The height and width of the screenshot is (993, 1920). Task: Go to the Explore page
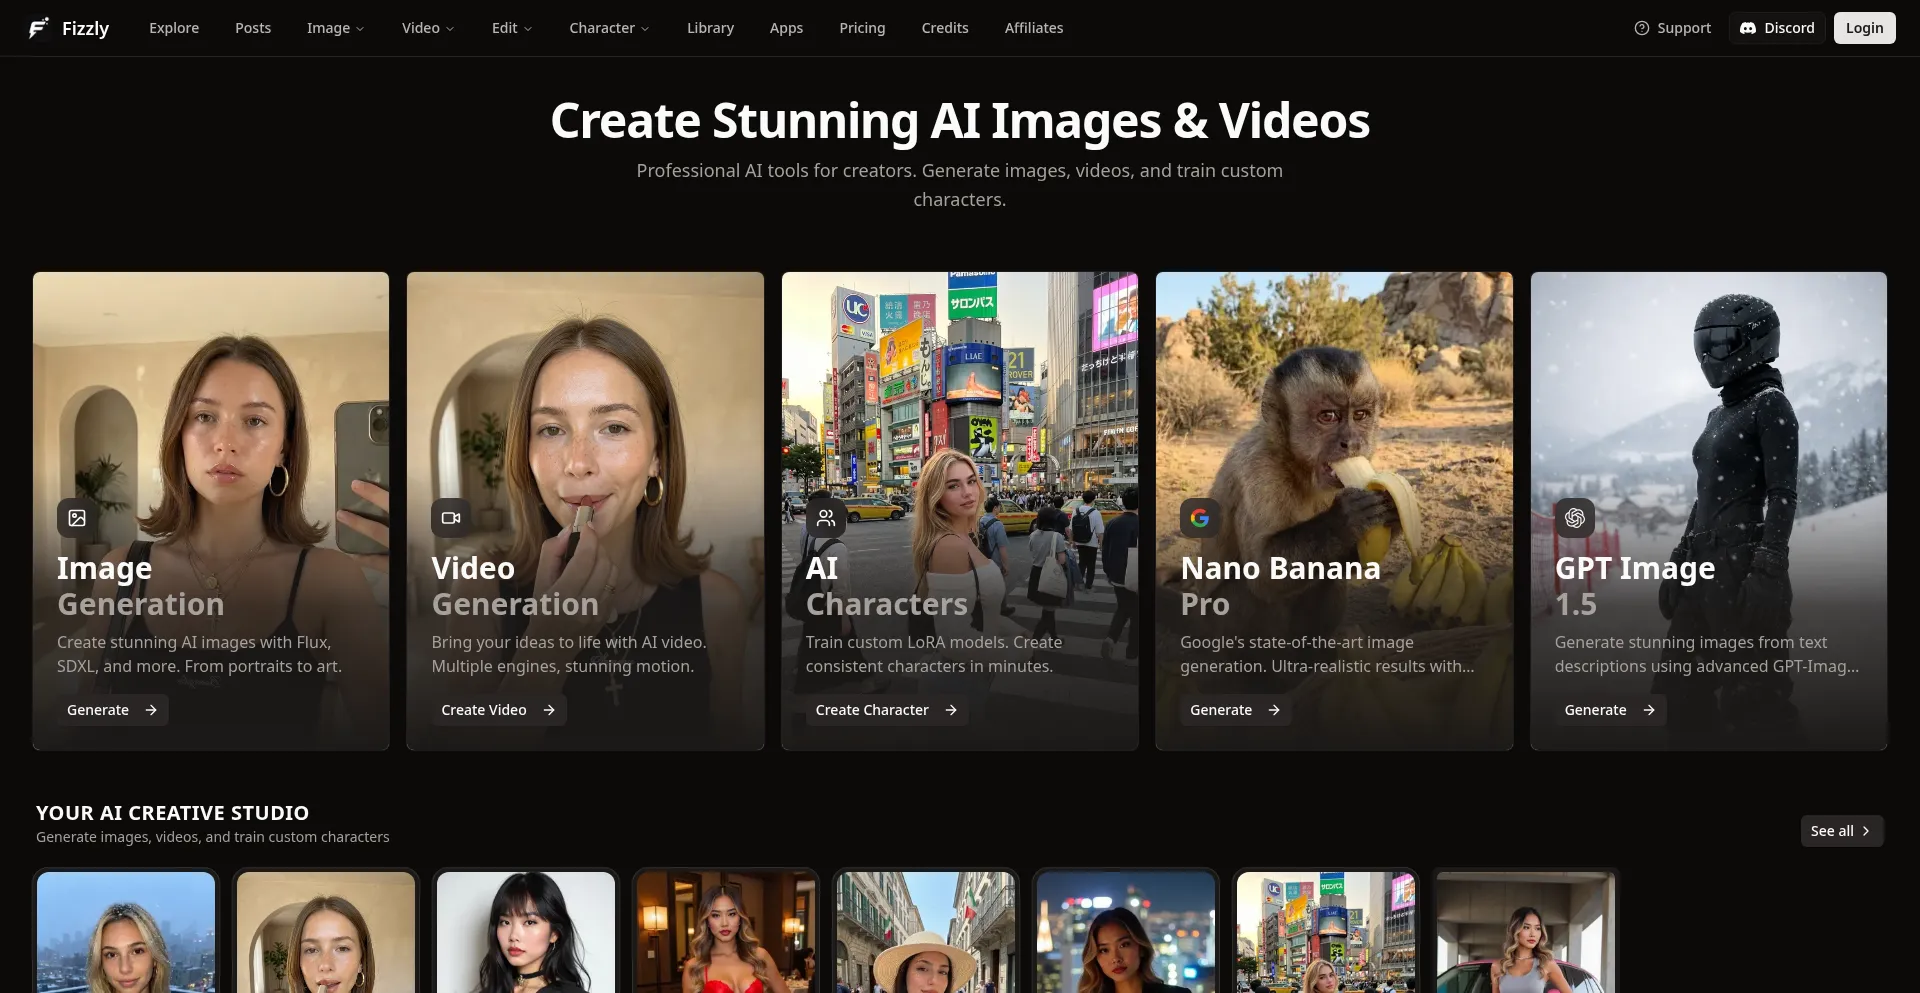(174, 28)
